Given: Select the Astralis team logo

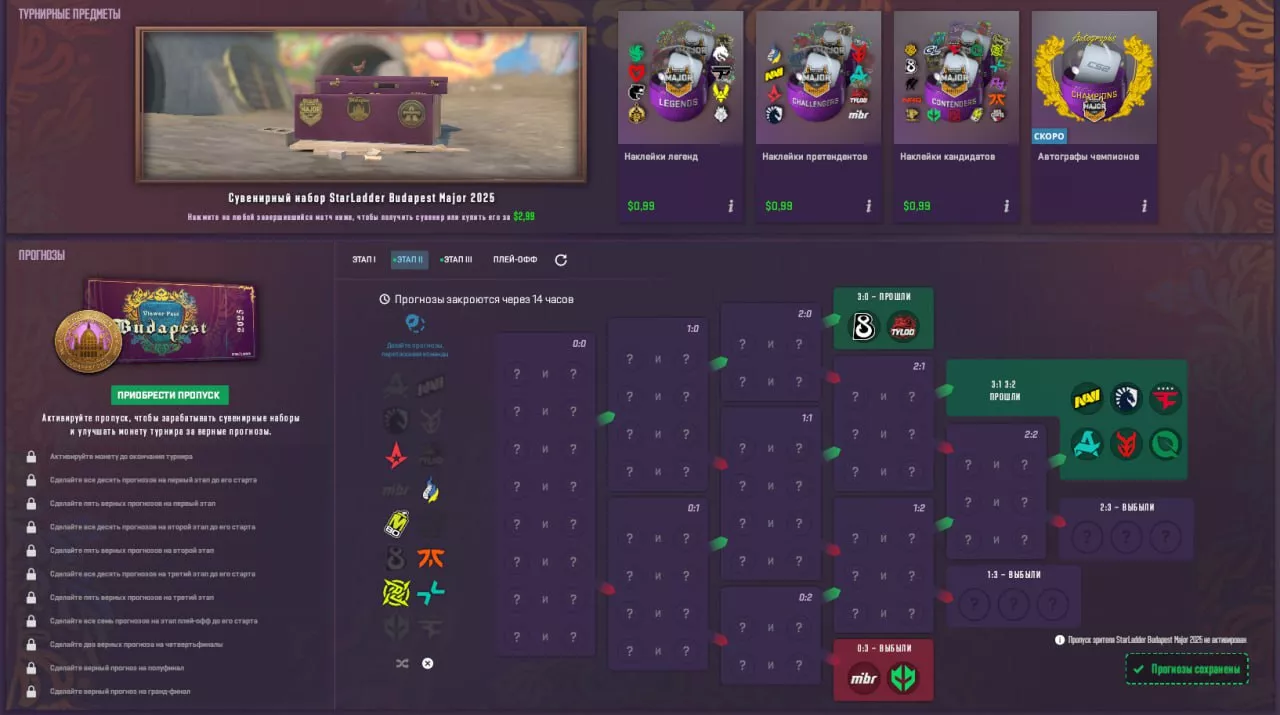Looking at the screenshot, I should [x=396, y=457].
